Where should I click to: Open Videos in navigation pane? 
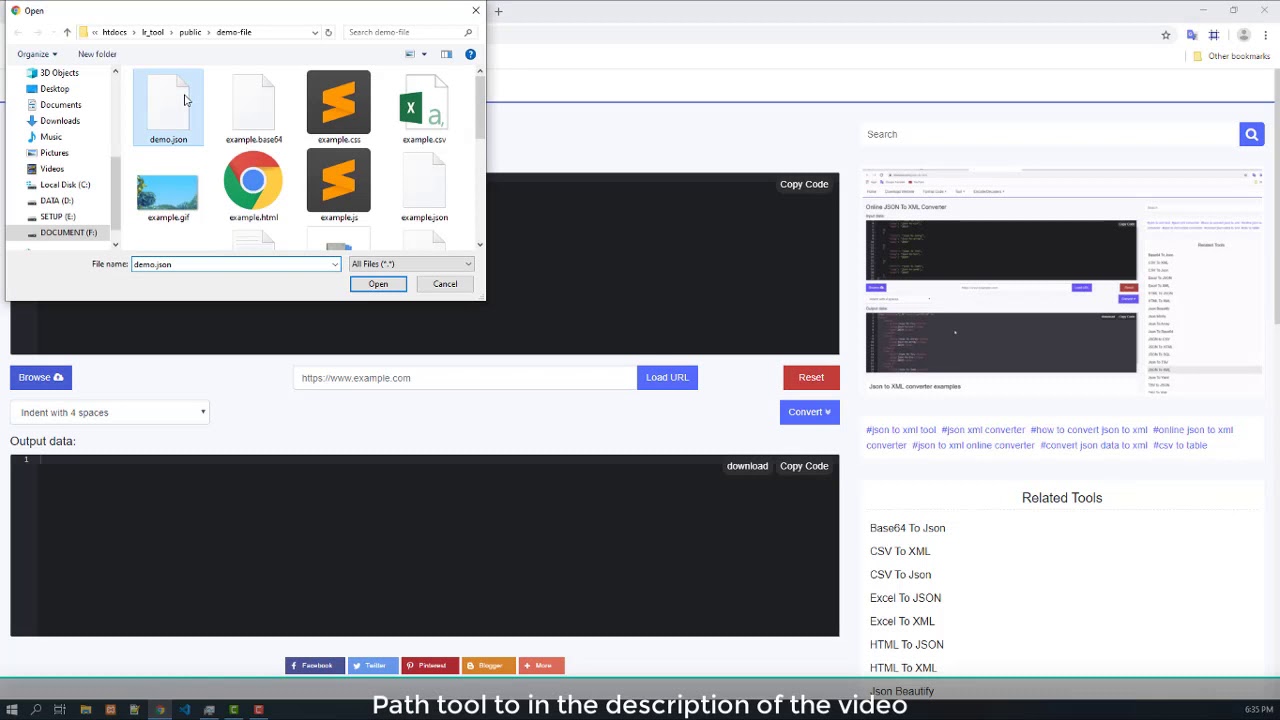coord(52,169)
